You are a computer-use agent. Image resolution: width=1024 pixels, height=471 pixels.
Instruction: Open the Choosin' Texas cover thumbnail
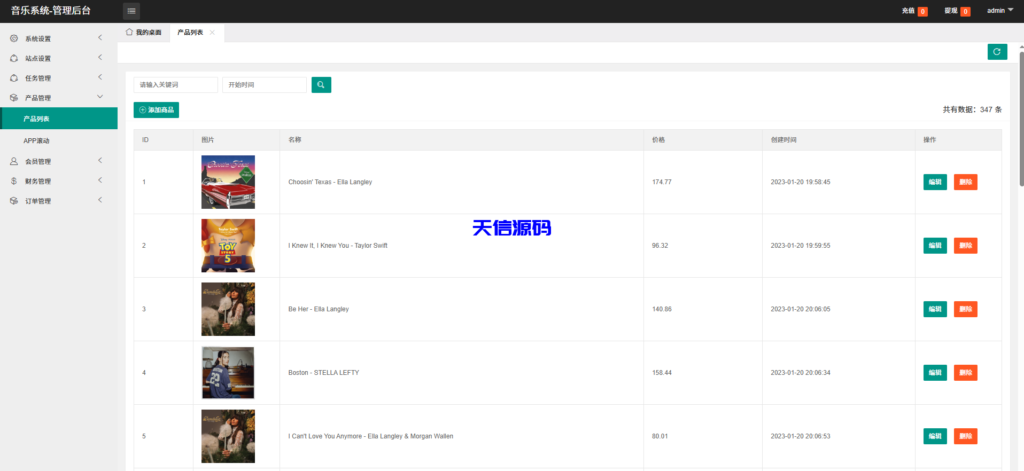[228, 182]
